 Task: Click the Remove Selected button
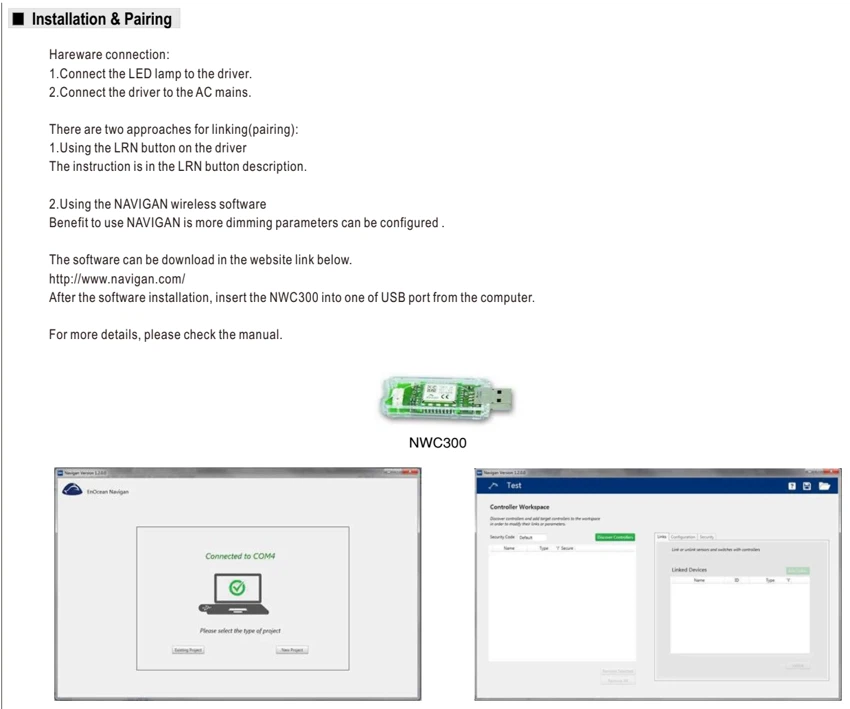(617, 671)
